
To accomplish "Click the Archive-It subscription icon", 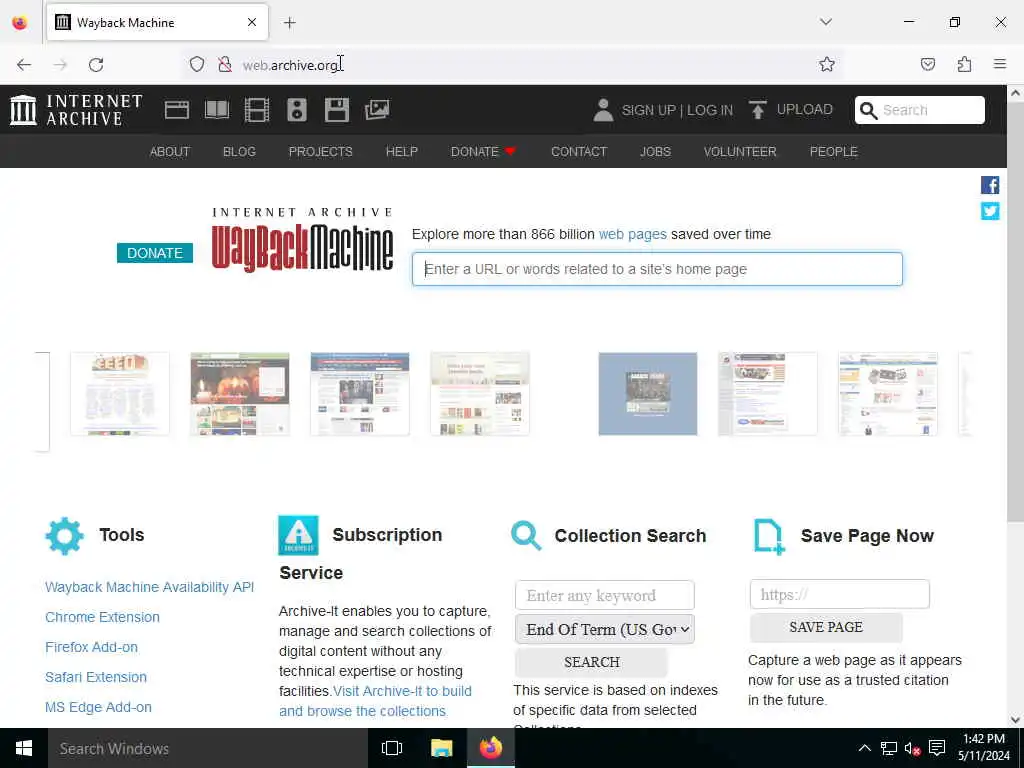I will [x=298, y=536].
